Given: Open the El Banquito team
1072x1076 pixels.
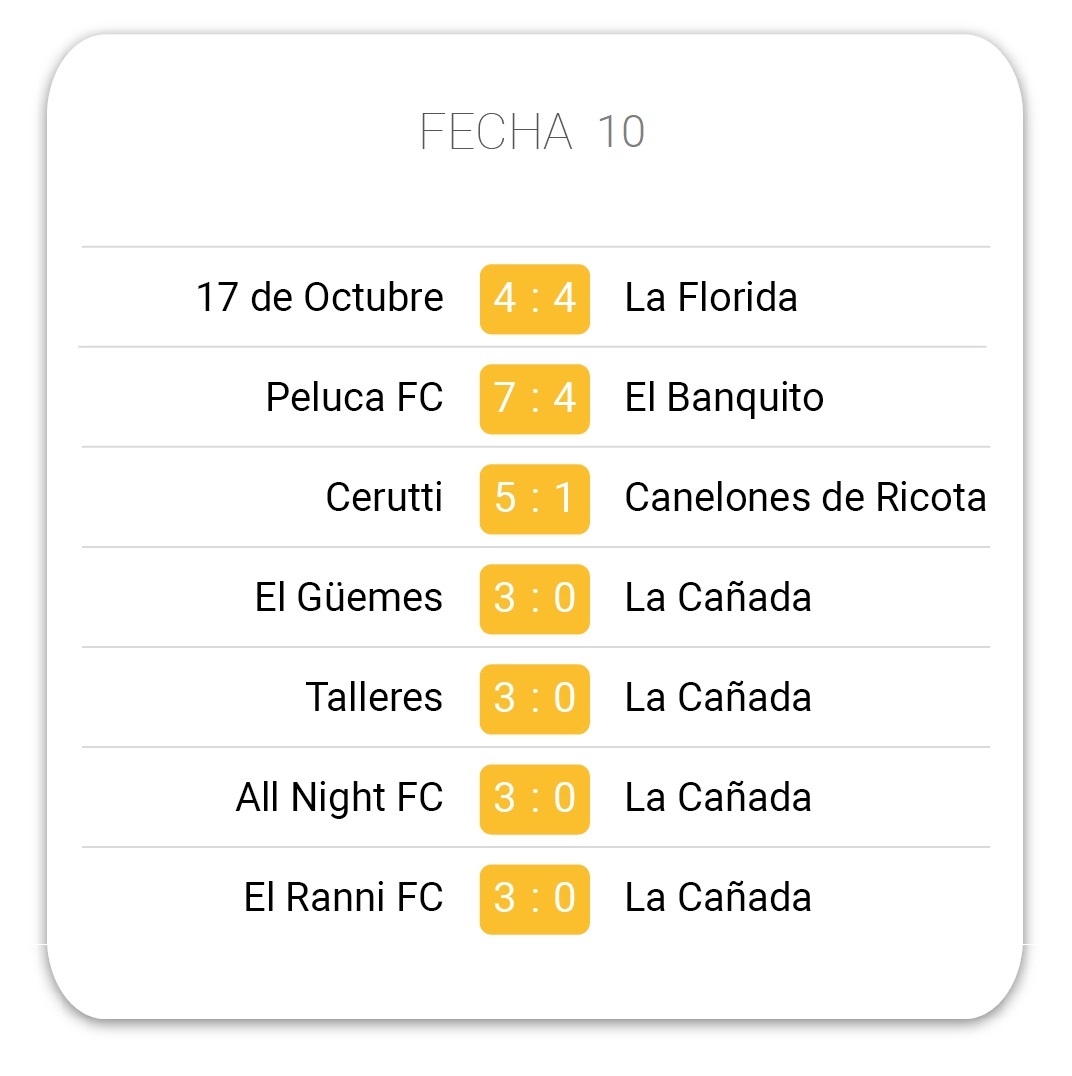Looking at the screenshot, I should (724, 398).
